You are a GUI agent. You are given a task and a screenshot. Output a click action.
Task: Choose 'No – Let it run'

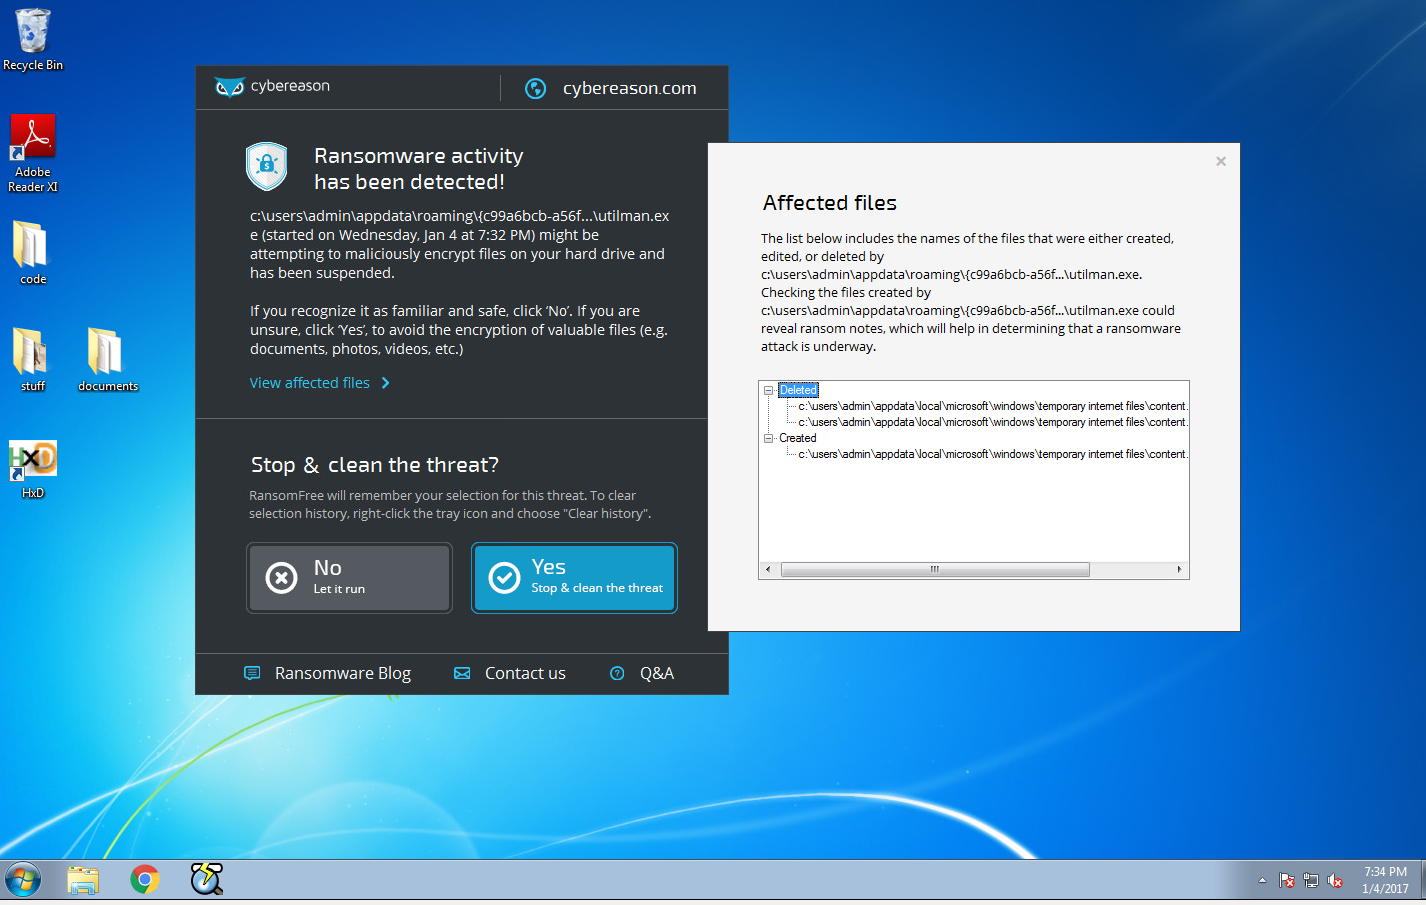click(349, 577)
